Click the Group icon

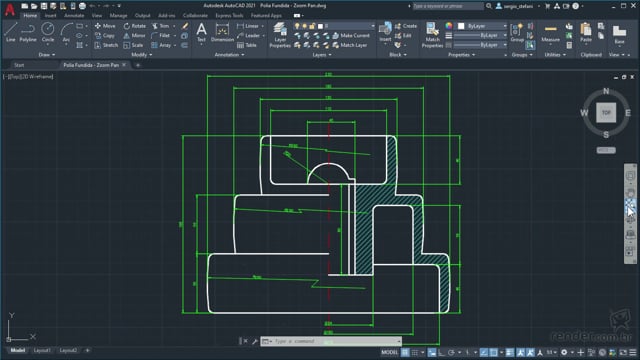(x=517, y=33)
